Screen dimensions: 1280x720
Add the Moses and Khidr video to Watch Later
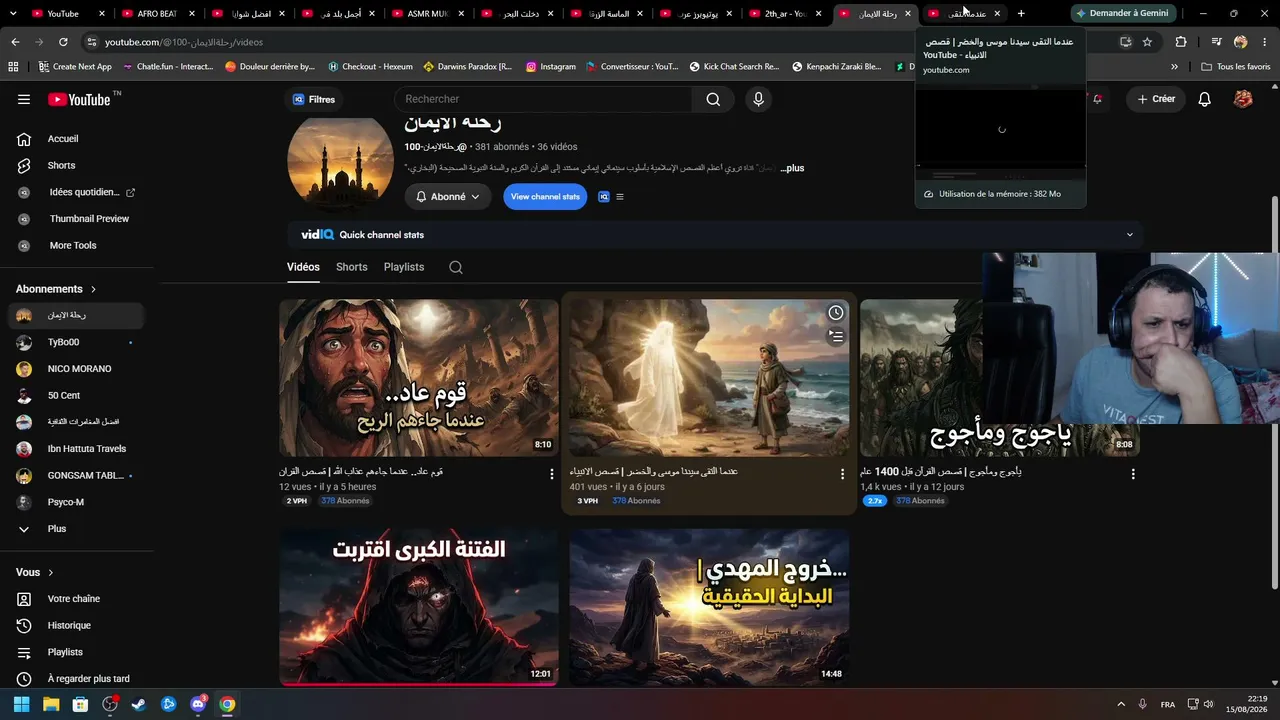[836, 313]
